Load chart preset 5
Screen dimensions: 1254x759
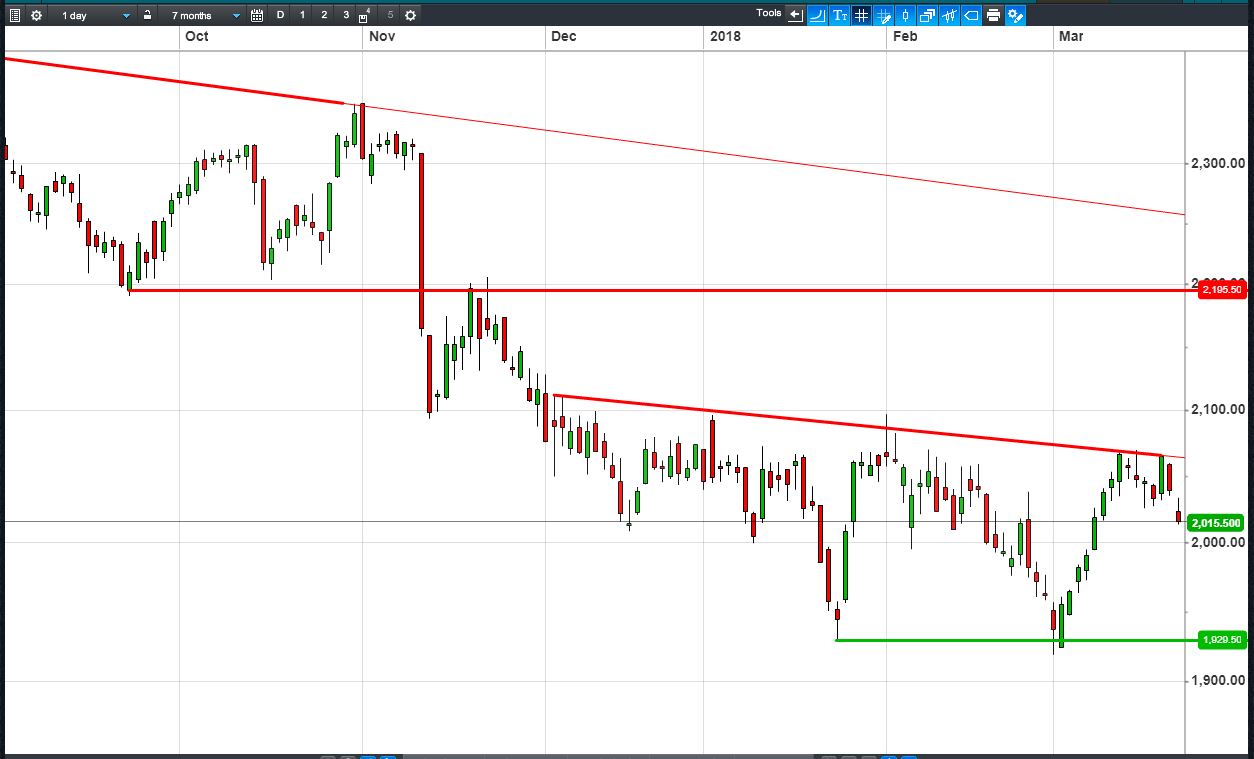point(390,15)
